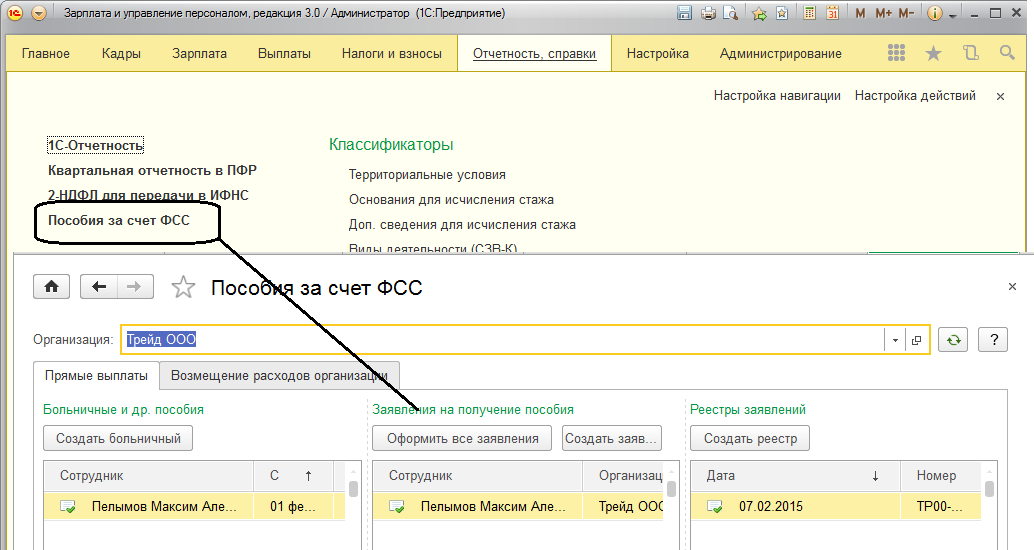Click the Home icon button
This screenshot has height=550, width=1034.
coord(51,287)
